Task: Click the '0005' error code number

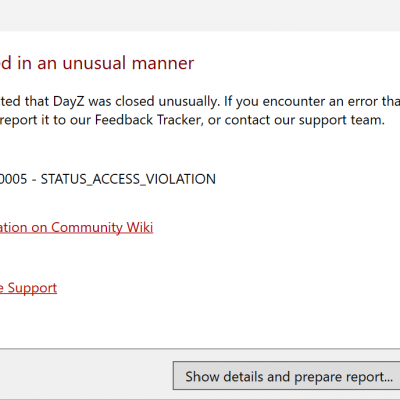Action: tap(13, 179)
